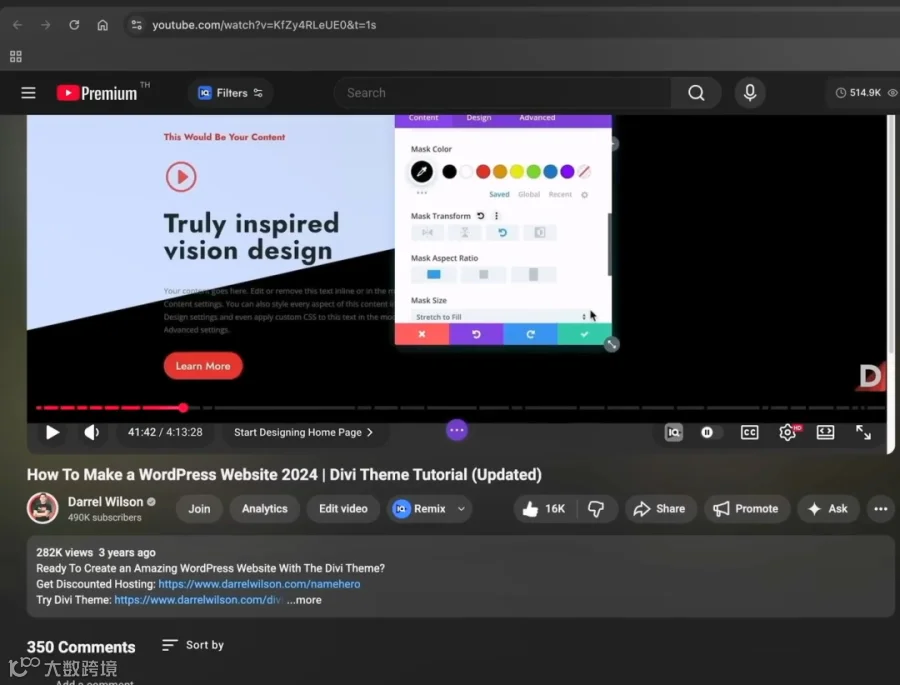Click the Learn More button in video
Screen dimensions: 900x685
203,366
